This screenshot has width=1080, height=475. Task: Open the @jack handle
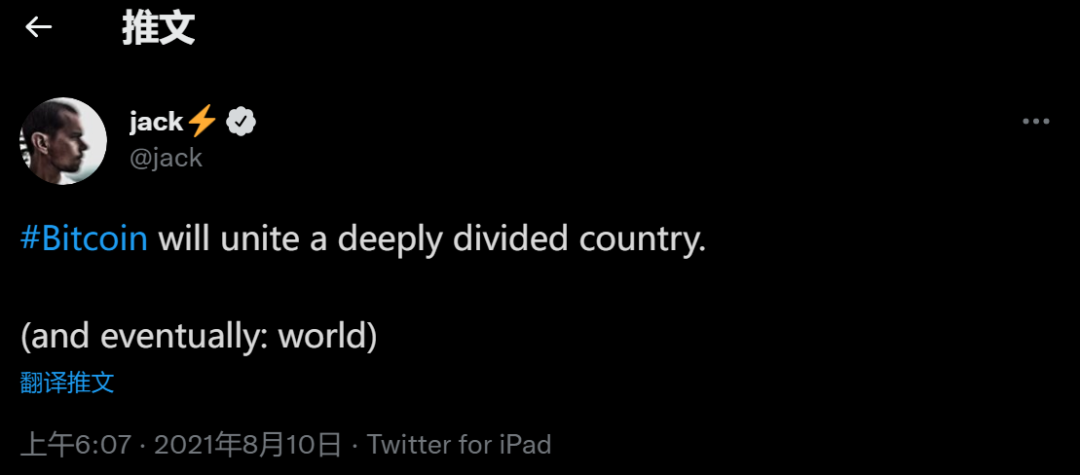tap(165, 158)
